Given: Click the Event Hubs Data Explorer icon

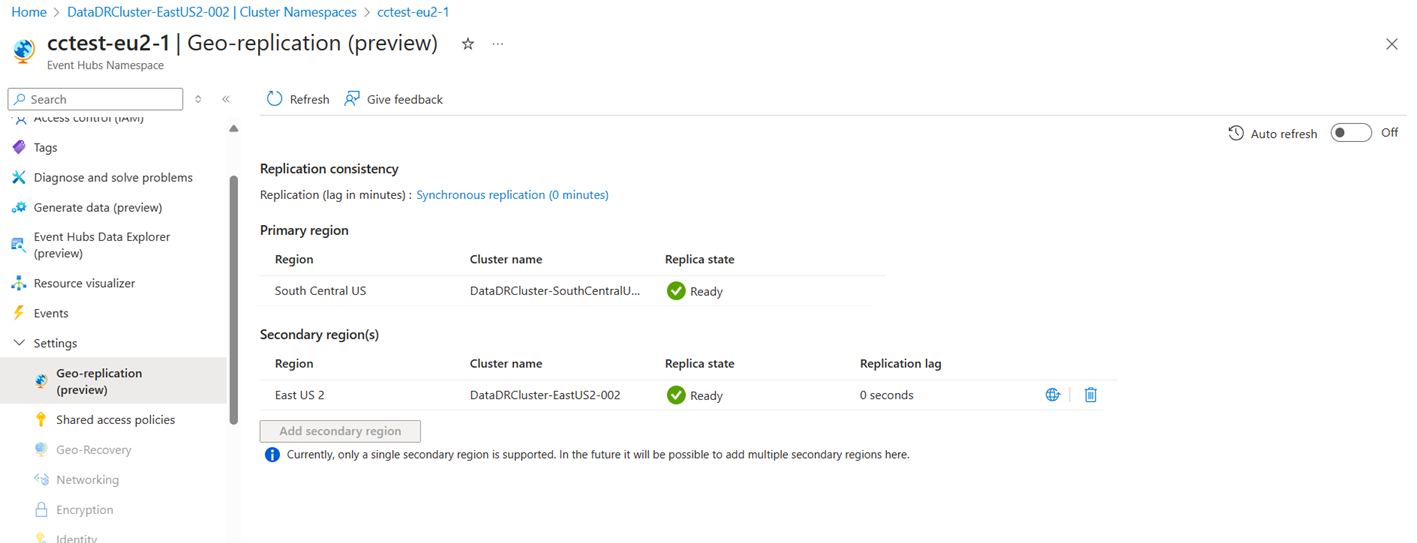Looking at the screenshot, I should tap(18, 245).
